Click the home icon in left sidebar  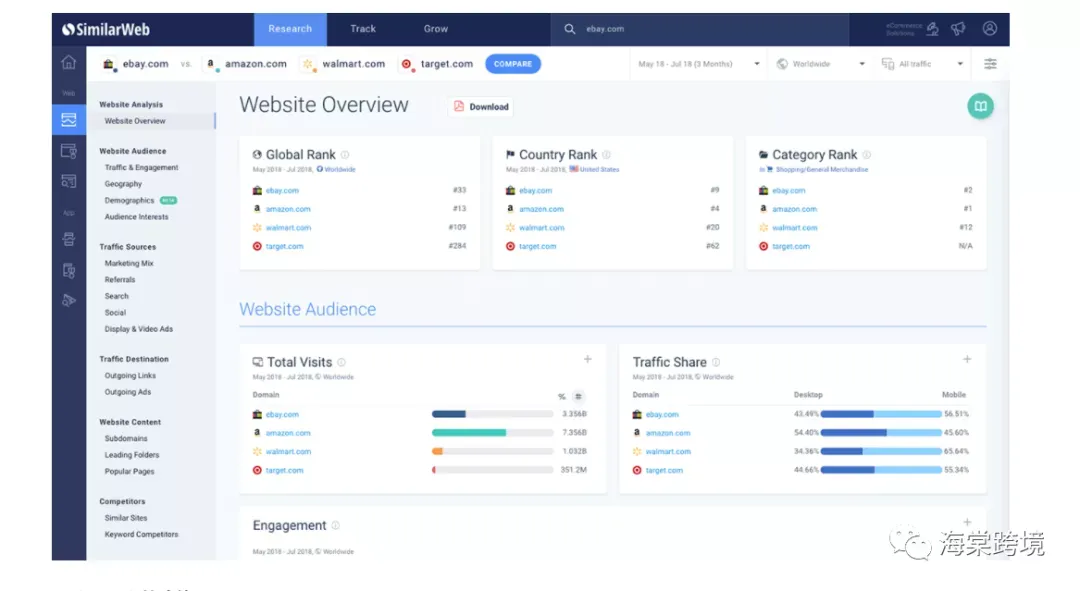pos(68,63)
